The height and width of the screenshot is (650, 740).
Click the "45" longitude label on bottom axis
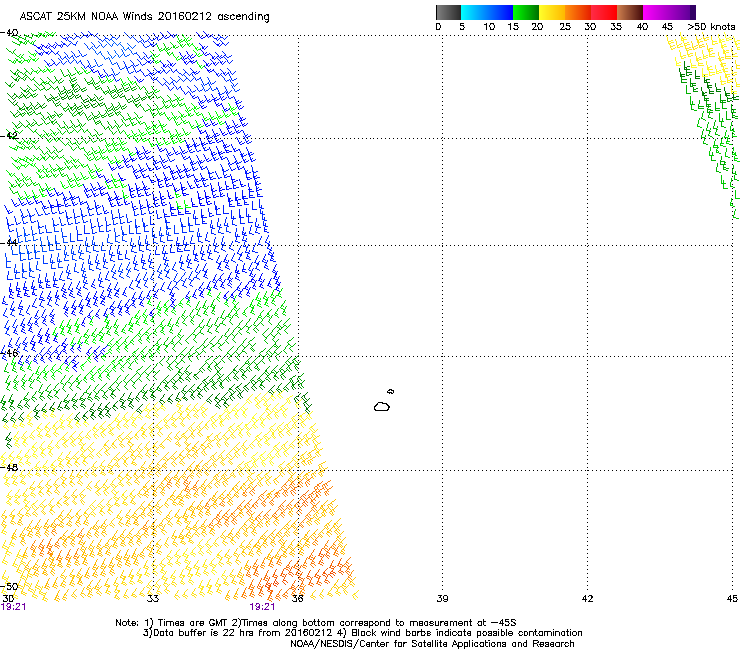tap(732, 599)
